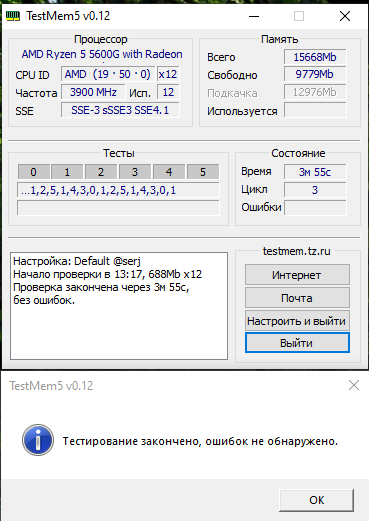
Task: Click the testmem.tz.ru group label
Action: [297, 251]
